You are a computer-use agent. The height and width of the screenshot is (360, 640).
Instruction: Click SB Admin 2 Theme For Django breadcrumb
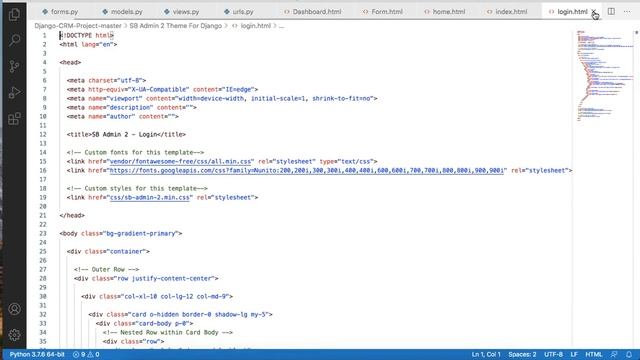pyautogui.click(x=176, y=26)
